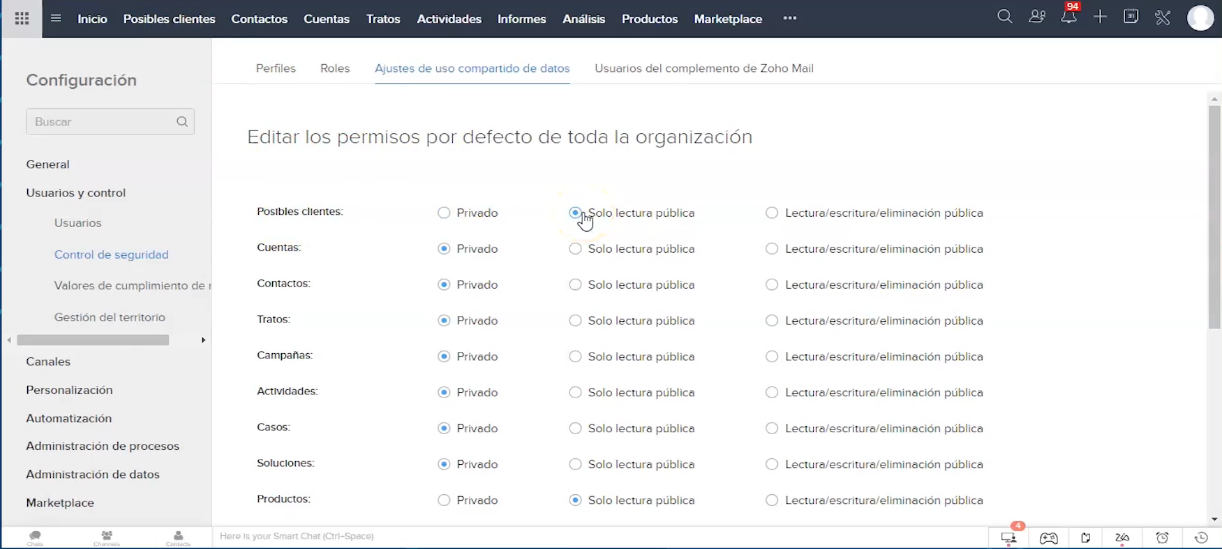This screenshot has height=549, width=1222.
Task: Open the Inicio module in top navigation
Action: point(92,18)
